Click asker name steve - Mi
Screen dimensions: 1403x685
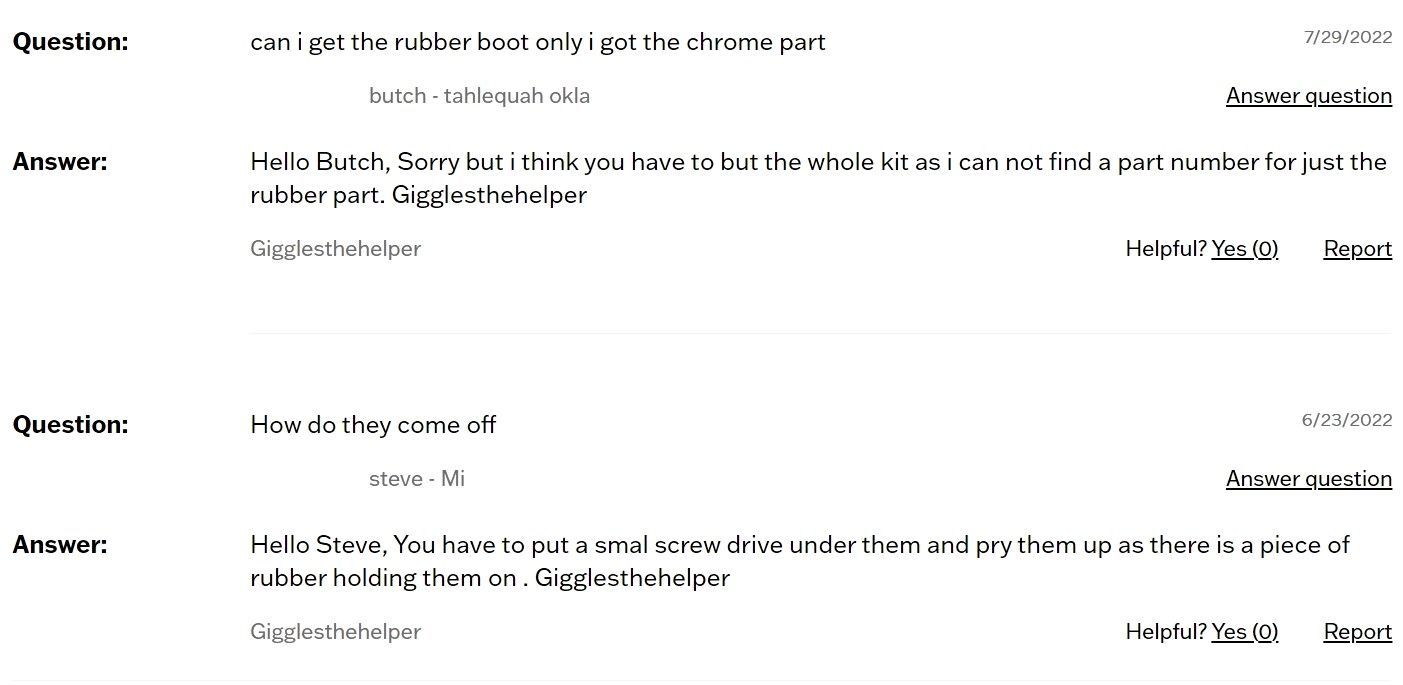coord(416,479)
